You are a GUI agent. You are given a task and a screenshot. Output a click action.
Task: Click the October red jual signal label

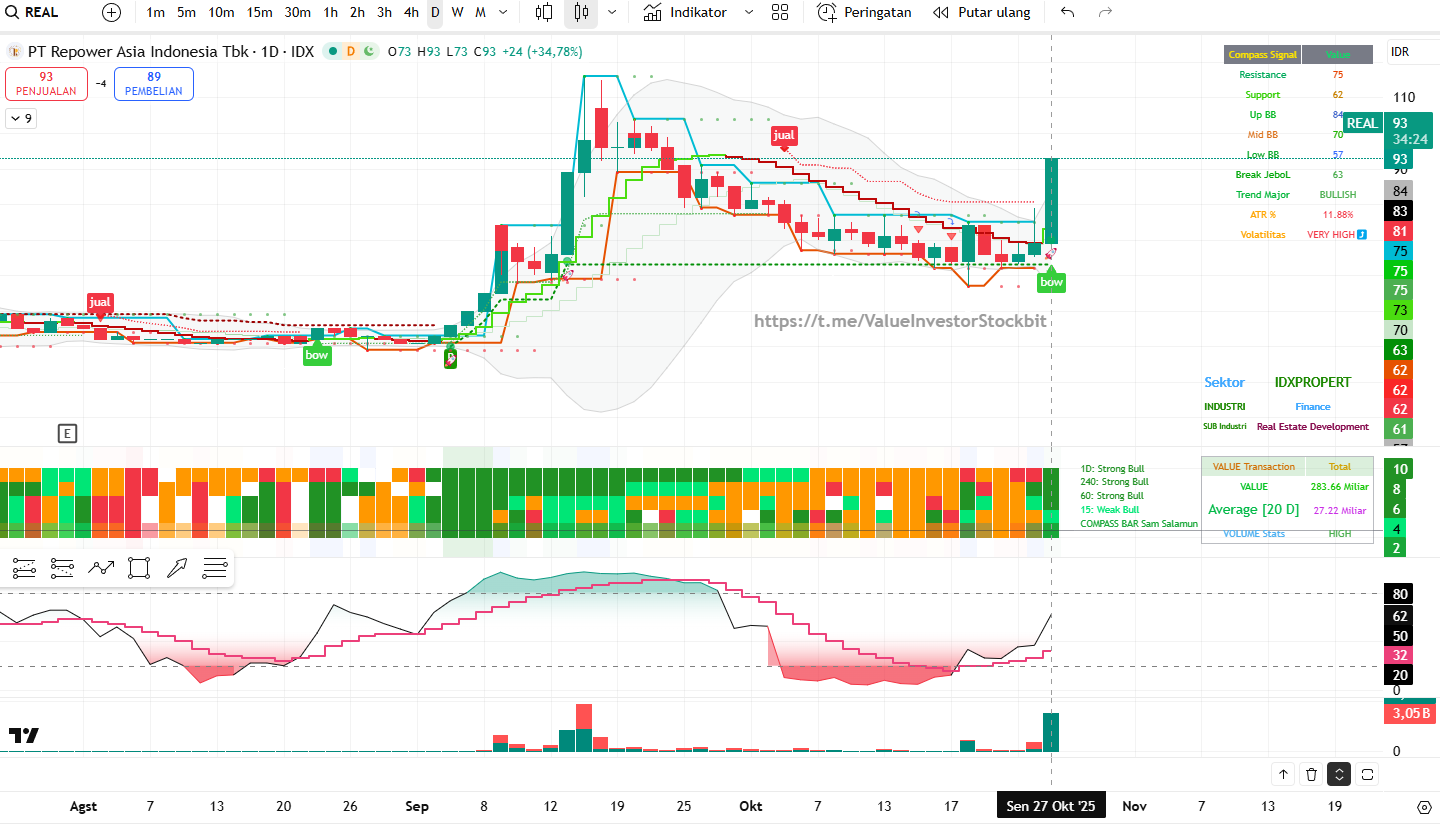tap(784, 136)
